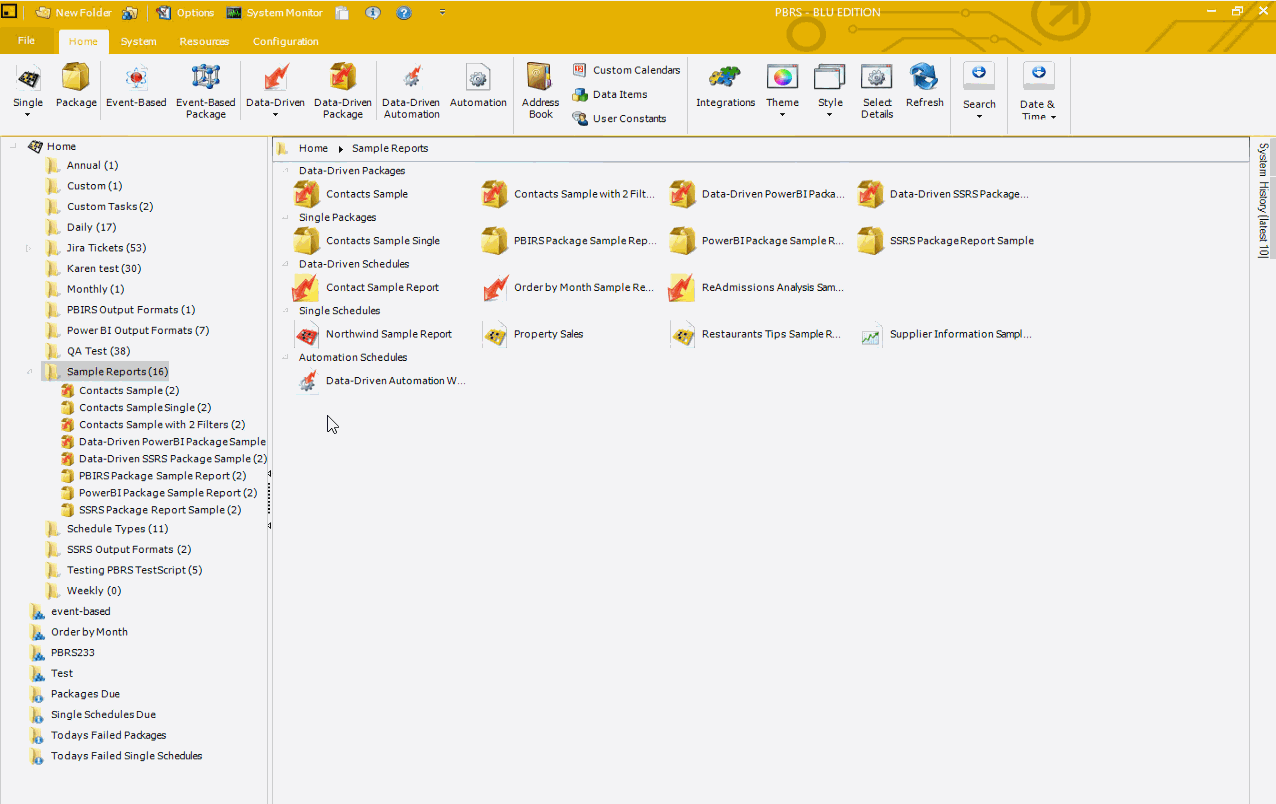Open the Date & Time dropdown
The height and width of the screenshot is (804, 1276).
(x=1038, y=90)
